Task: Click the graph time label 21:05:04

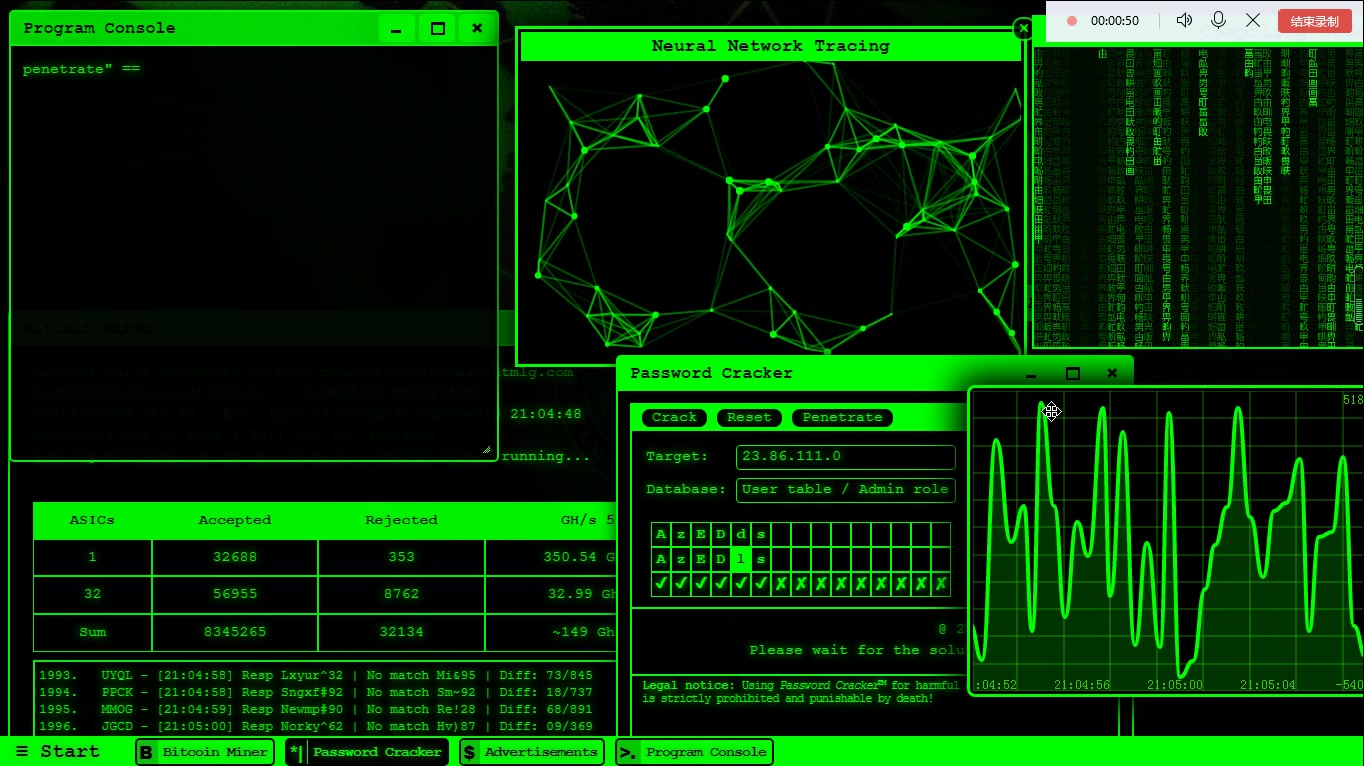Action: [x=1268, y=685]
